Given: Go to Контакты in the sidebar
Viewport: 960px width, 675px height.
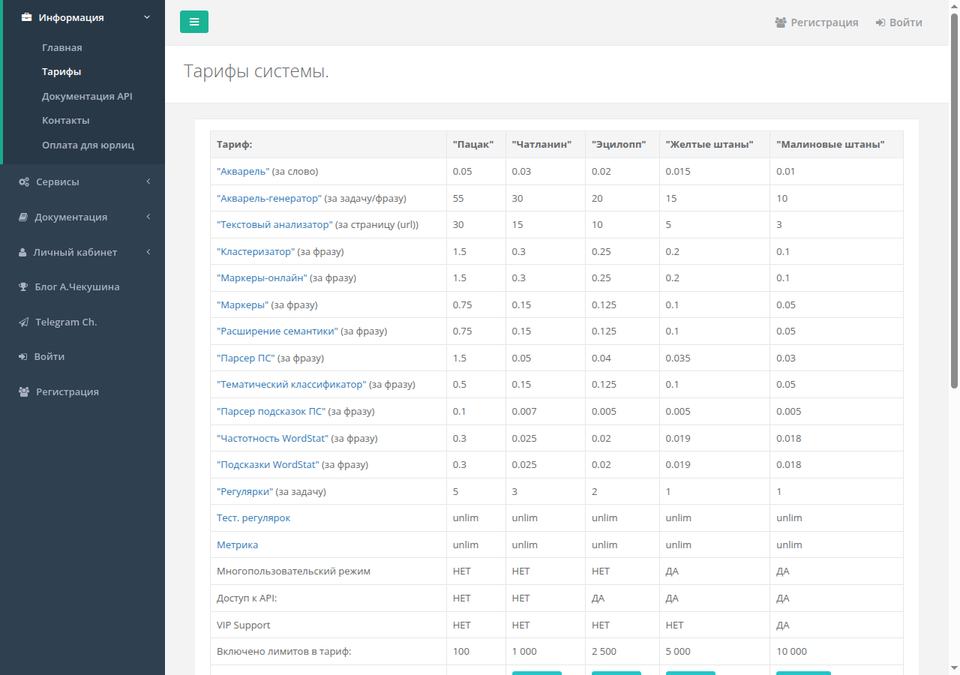Looking at the screenshot, I should (x=66, y=121).
